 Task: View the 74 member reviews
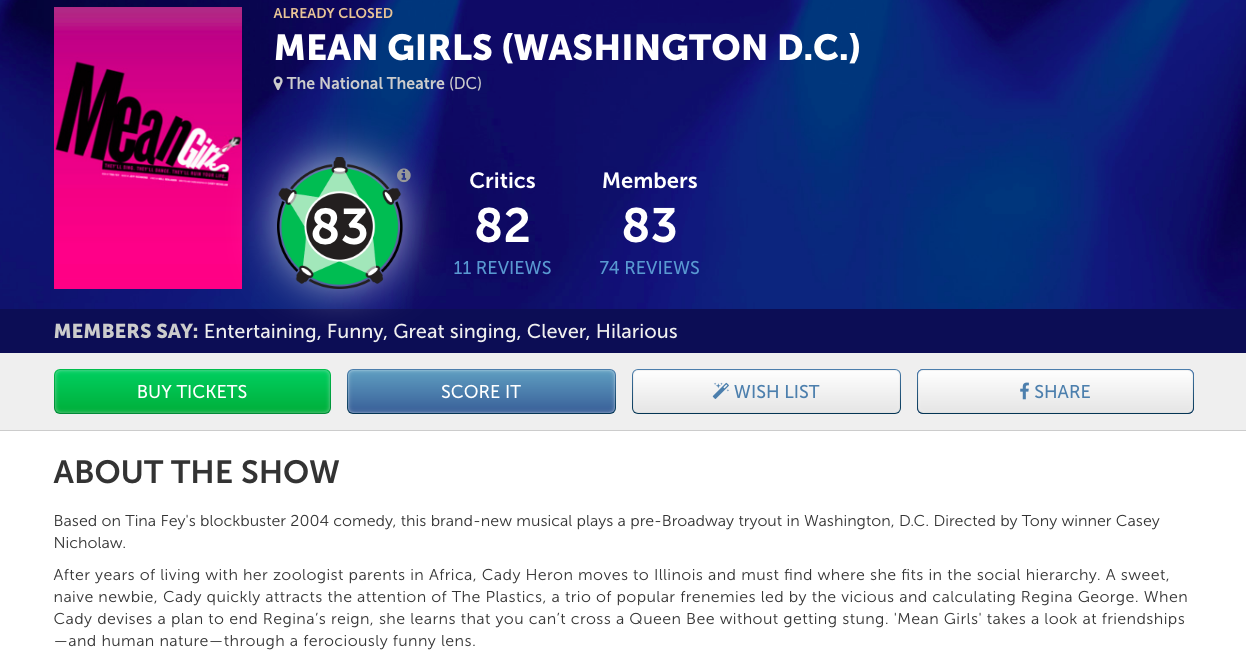point(649,268)
